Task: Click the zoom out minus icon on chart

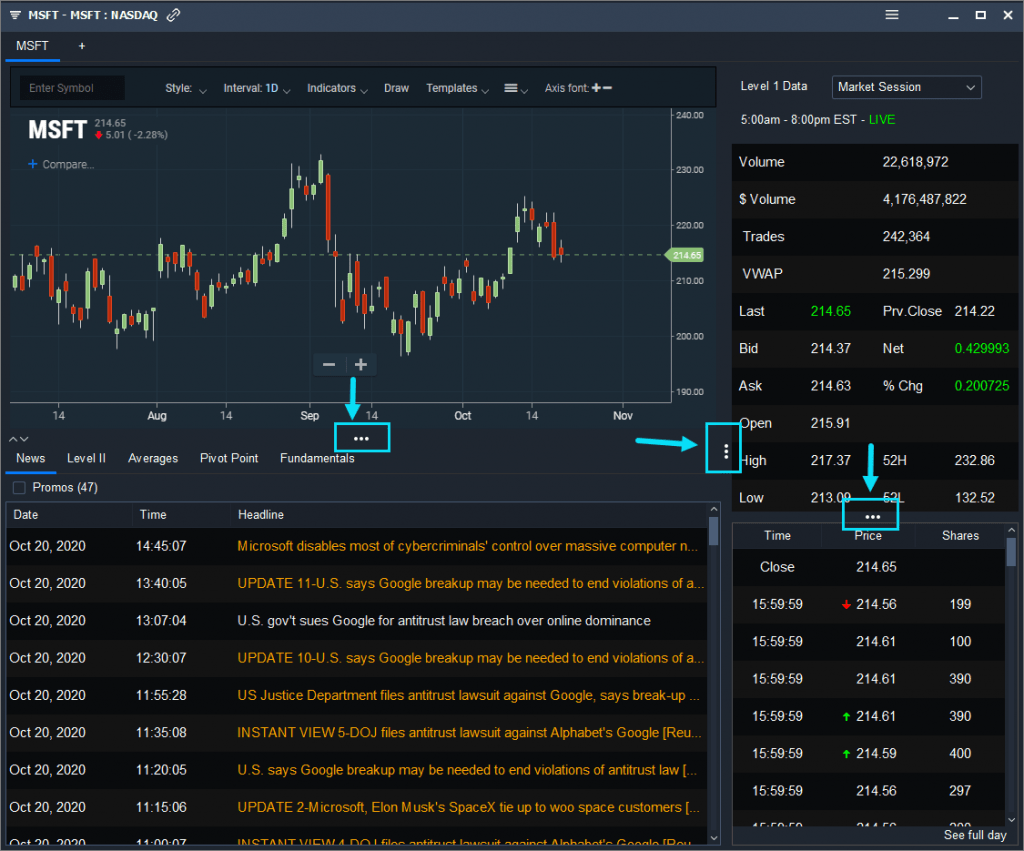Action: (329, 364)
